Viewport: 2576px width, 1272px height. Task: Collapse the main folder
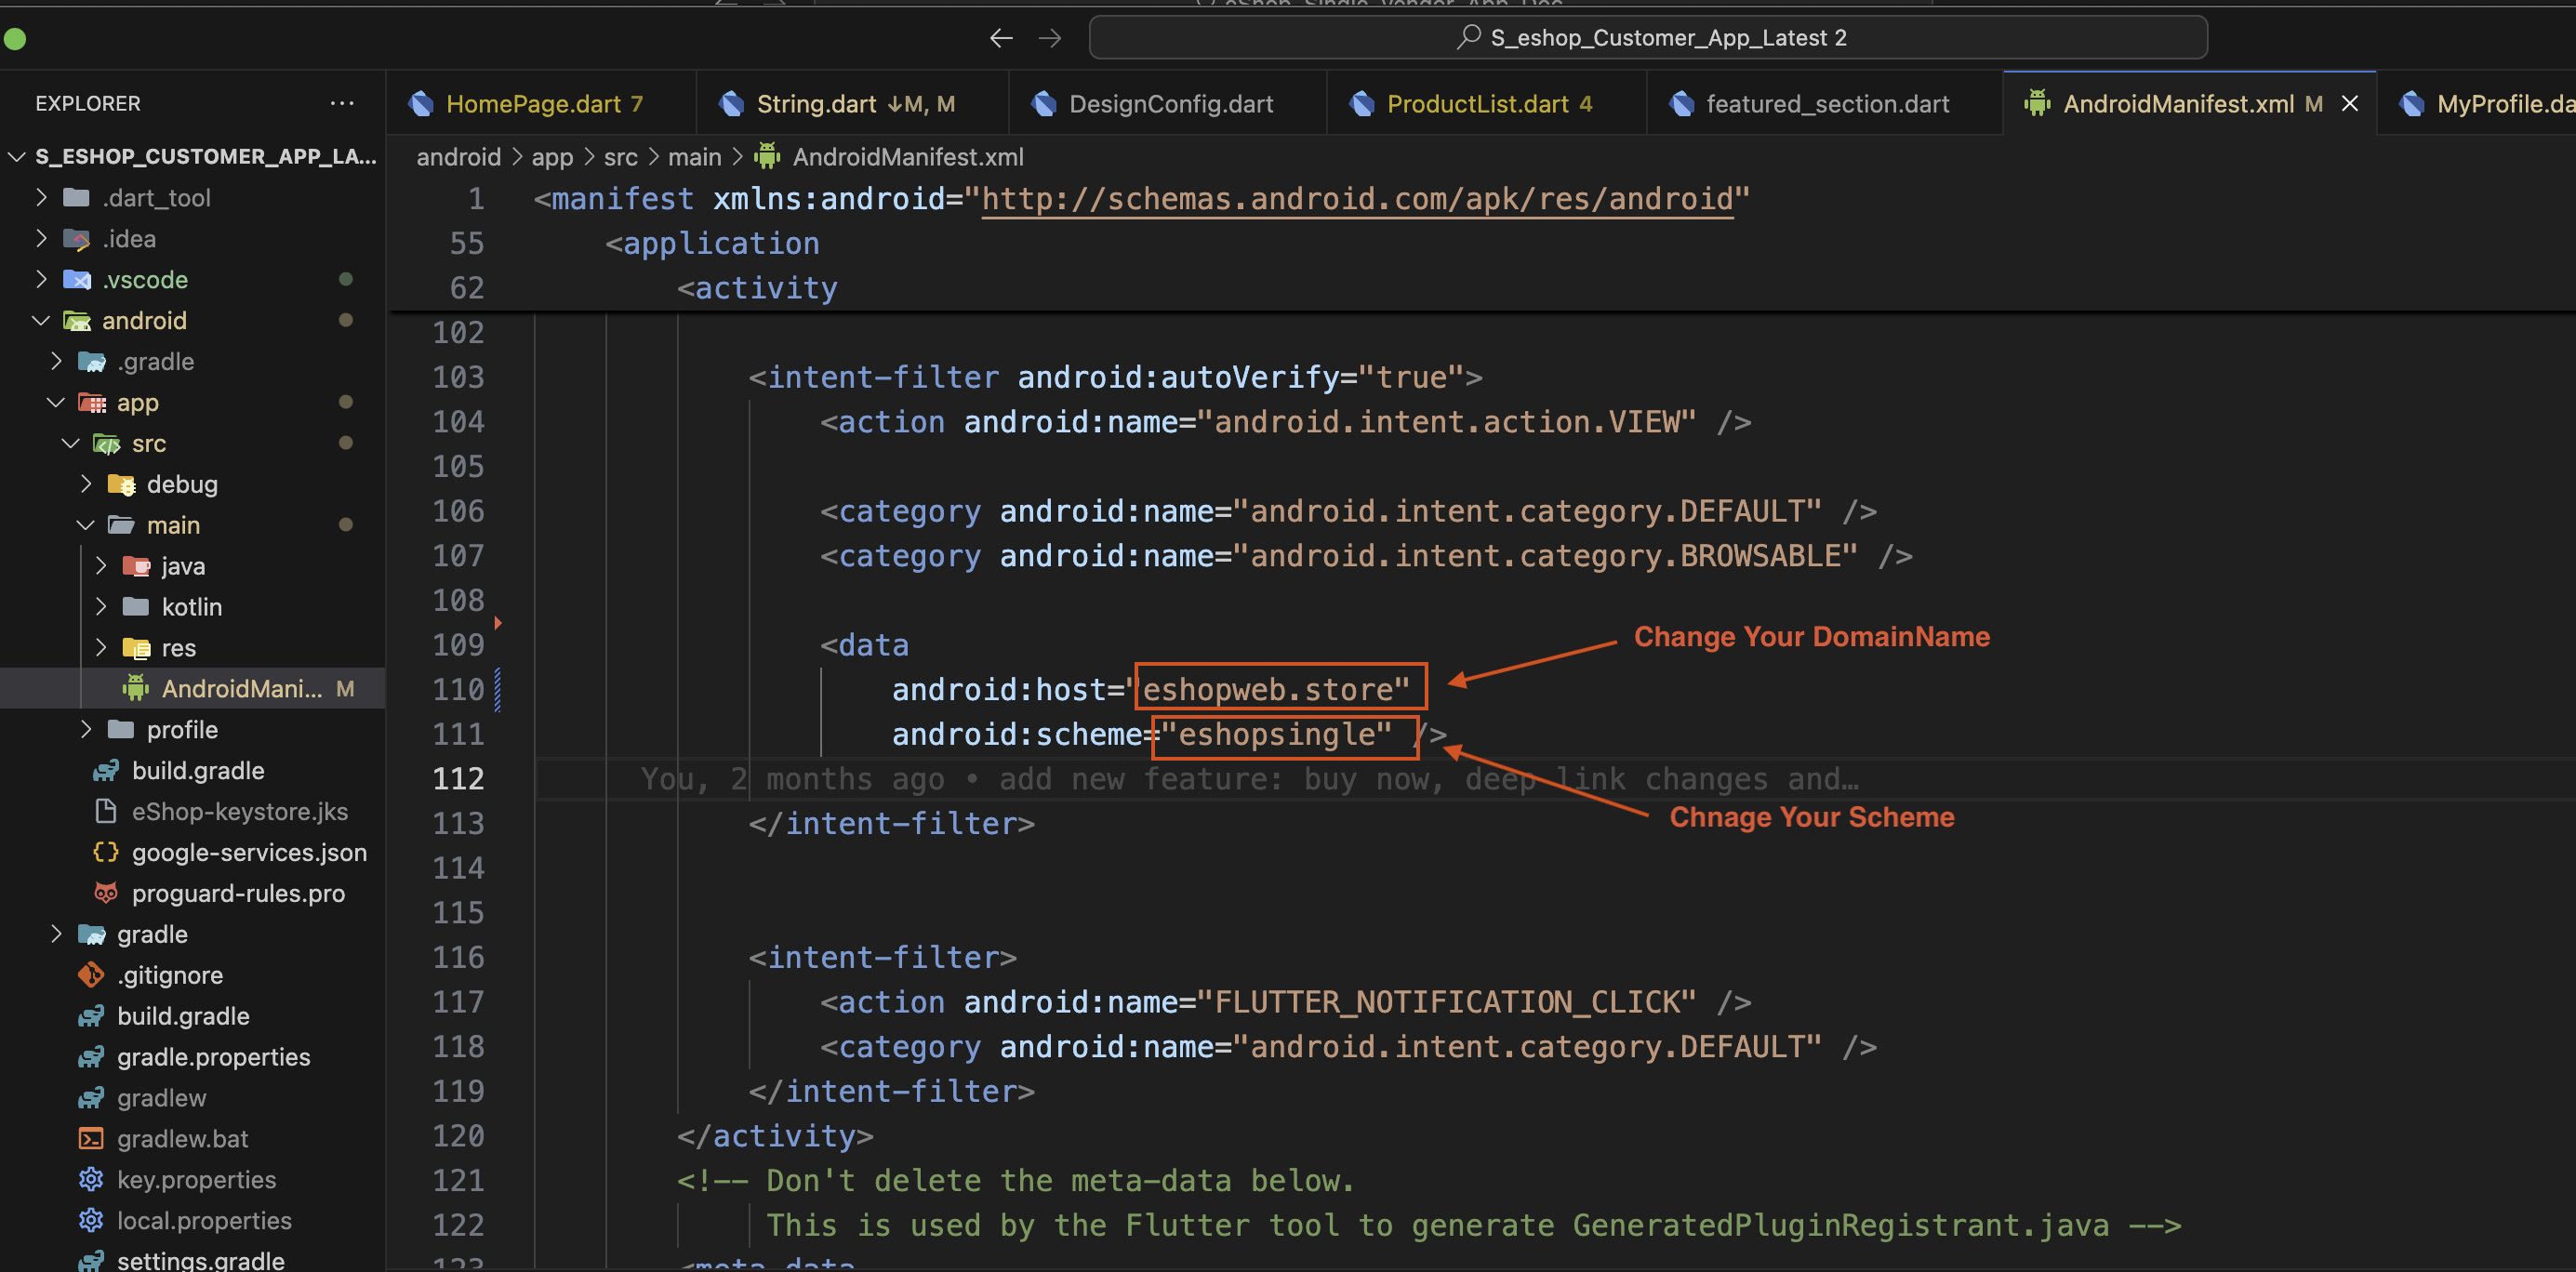tap(86, 525)
